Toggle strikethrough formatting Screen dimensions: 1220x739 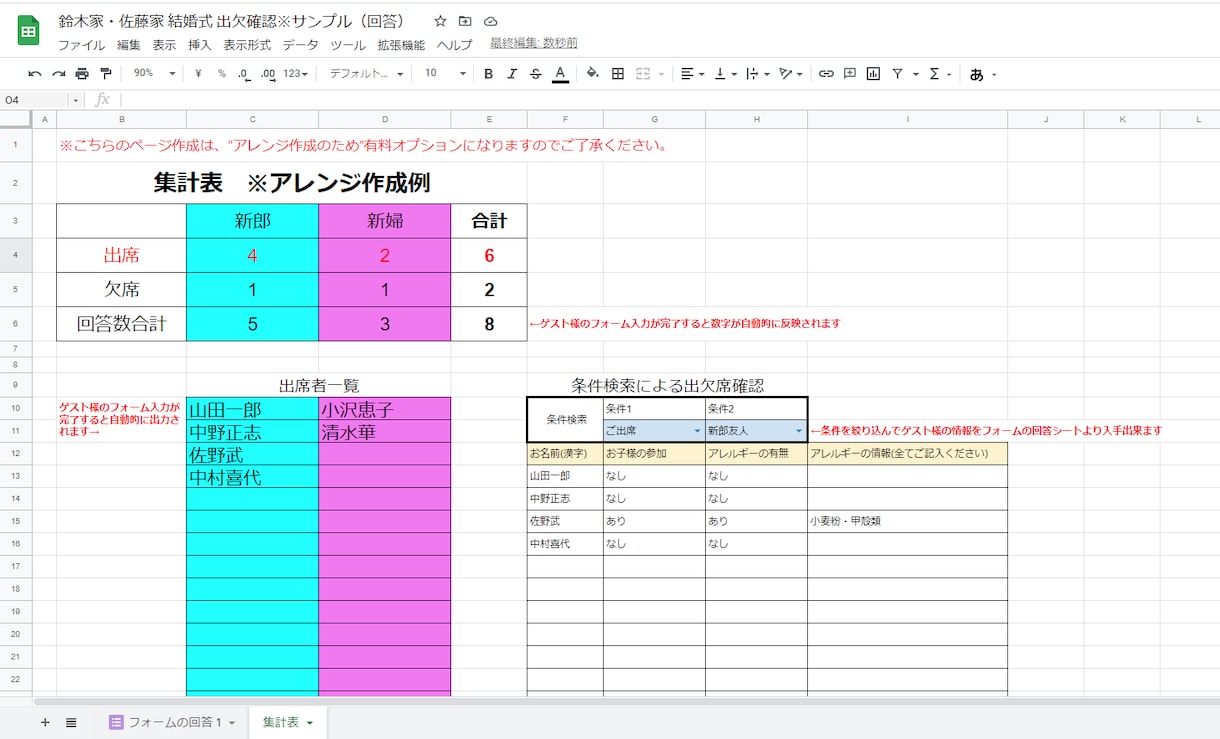(x=536, y=74)
